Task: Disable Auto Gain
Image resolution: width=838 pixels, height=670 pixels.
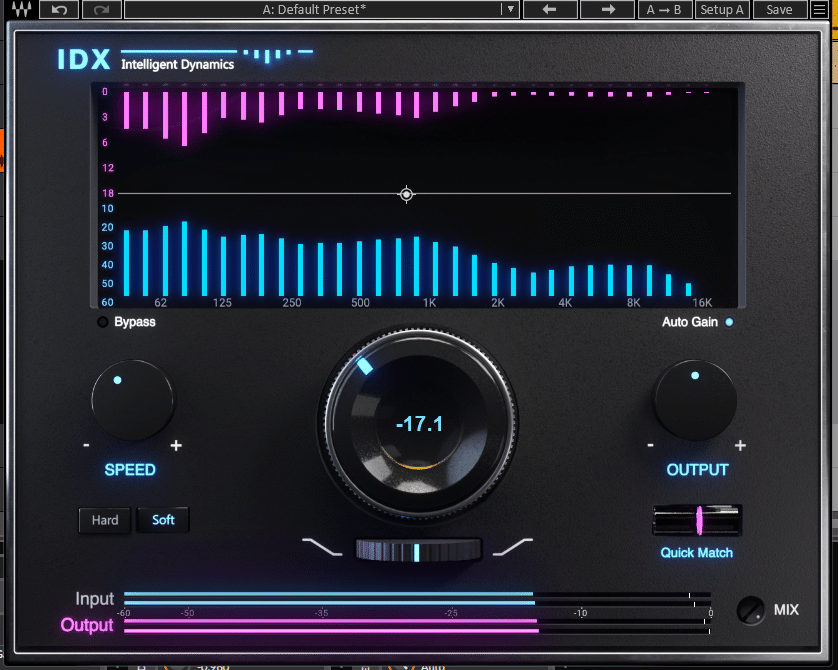Action: tap(728, 322)
